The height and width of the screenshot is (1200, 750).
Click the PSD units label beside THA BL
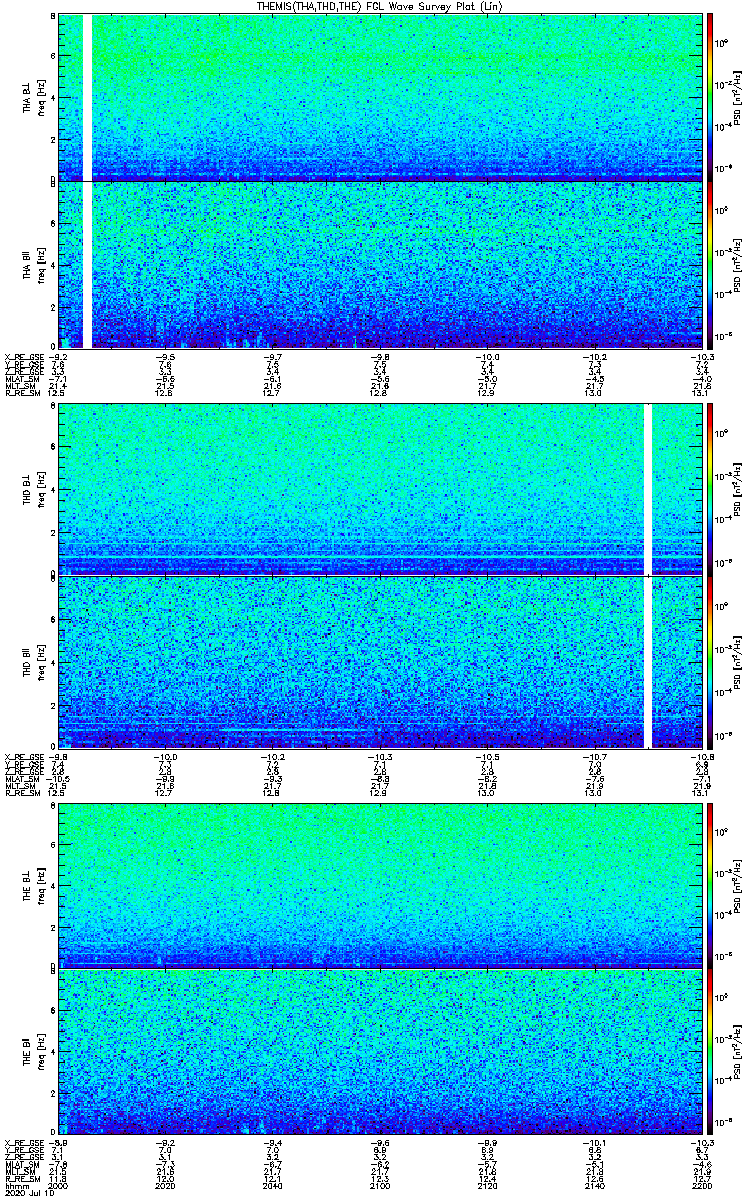tap(738, 96)
